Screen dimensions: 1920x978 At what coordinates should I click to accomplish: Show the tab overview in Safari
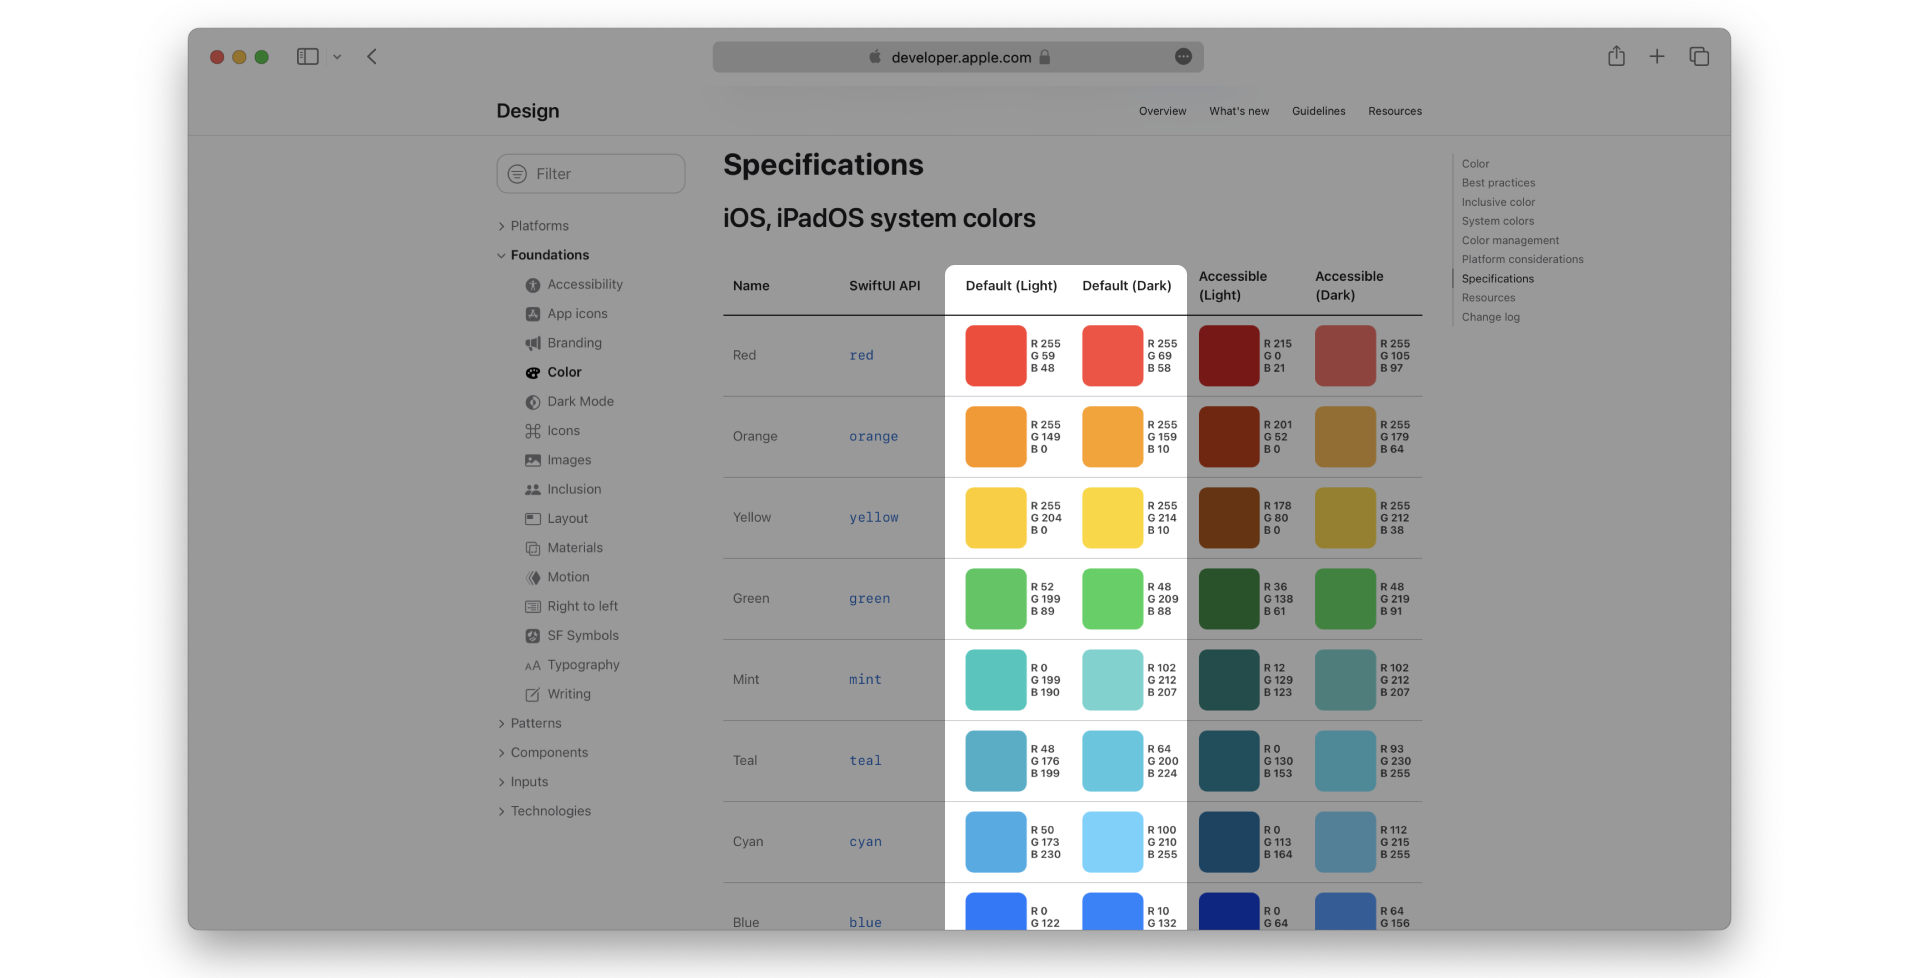pyautogui.click(x=1698, y=57)
